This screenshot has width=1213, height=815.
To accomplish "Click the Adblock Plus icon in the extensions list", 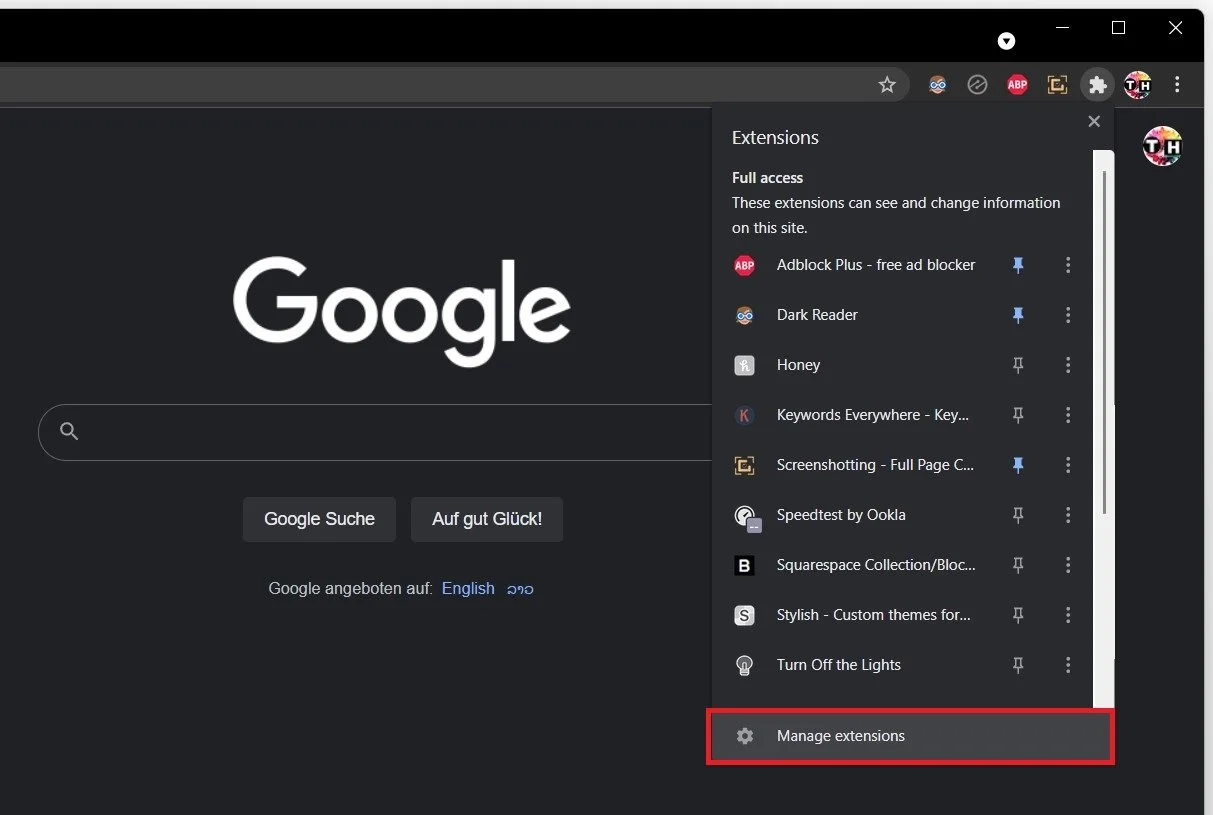I will tap(744, 265).
